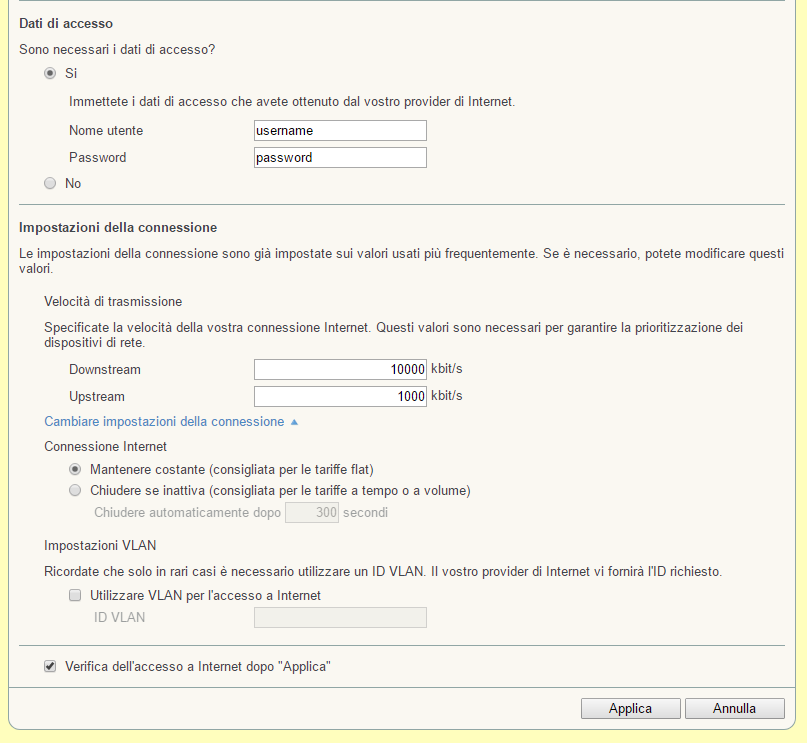Click the collapse triangle beside Cambiare impostazioni
Screen dimensions: 807x743
(294, 422)
